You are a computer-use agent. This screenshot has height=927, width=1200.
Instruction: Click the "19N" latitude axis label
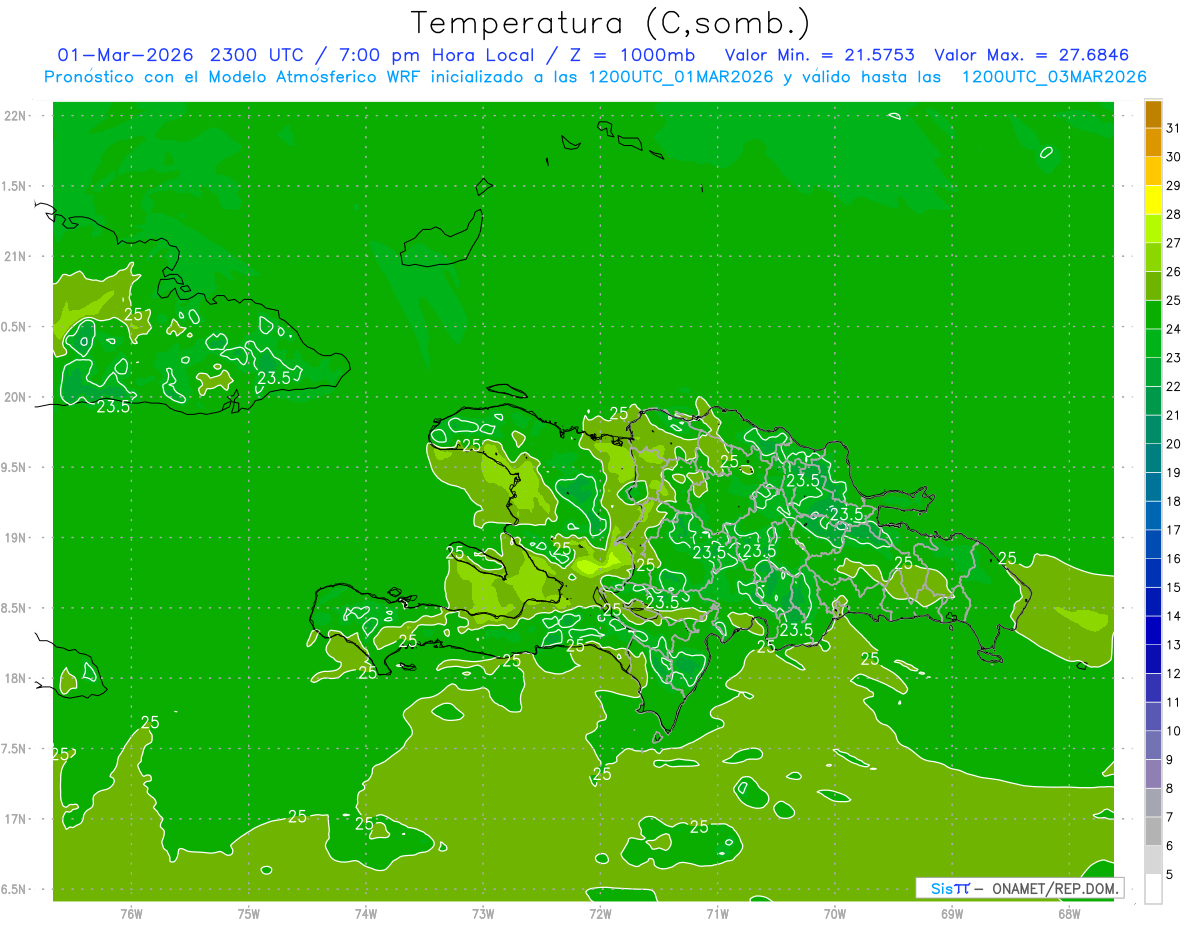click(14, 538)
